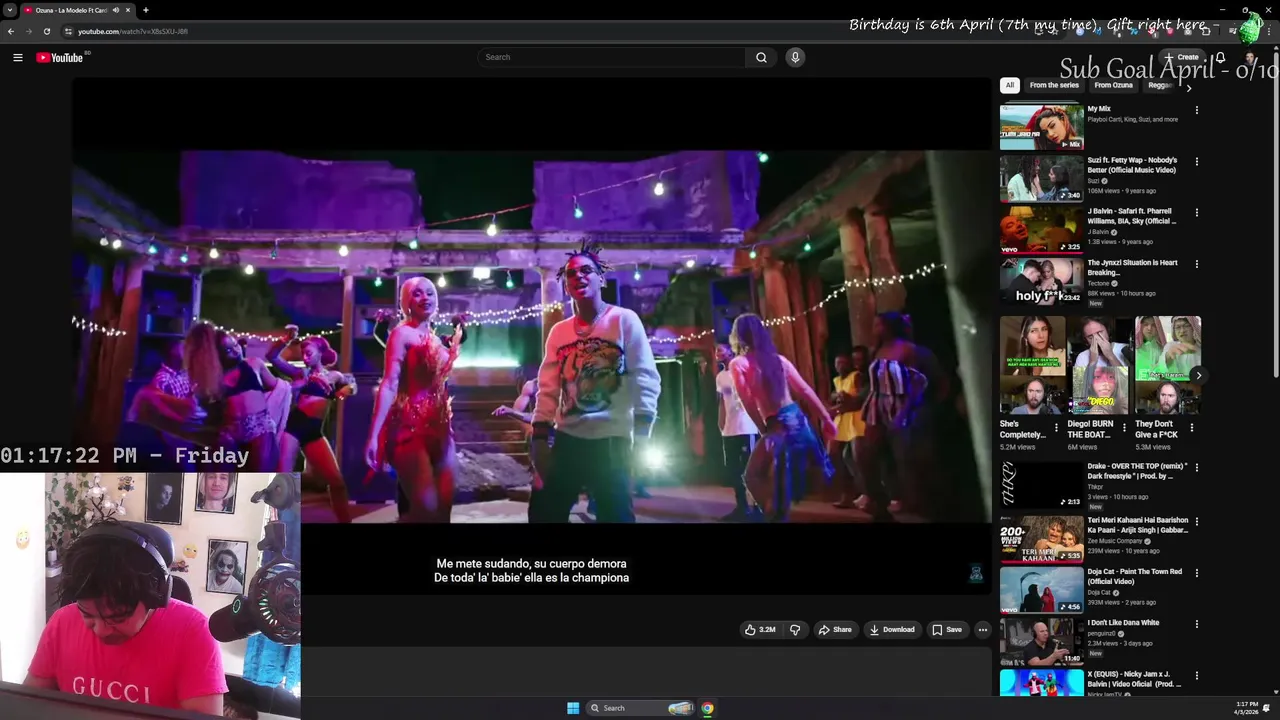The image size is (1280, 720).
Task: Open options for My Mix
Action: [1196, 110]
